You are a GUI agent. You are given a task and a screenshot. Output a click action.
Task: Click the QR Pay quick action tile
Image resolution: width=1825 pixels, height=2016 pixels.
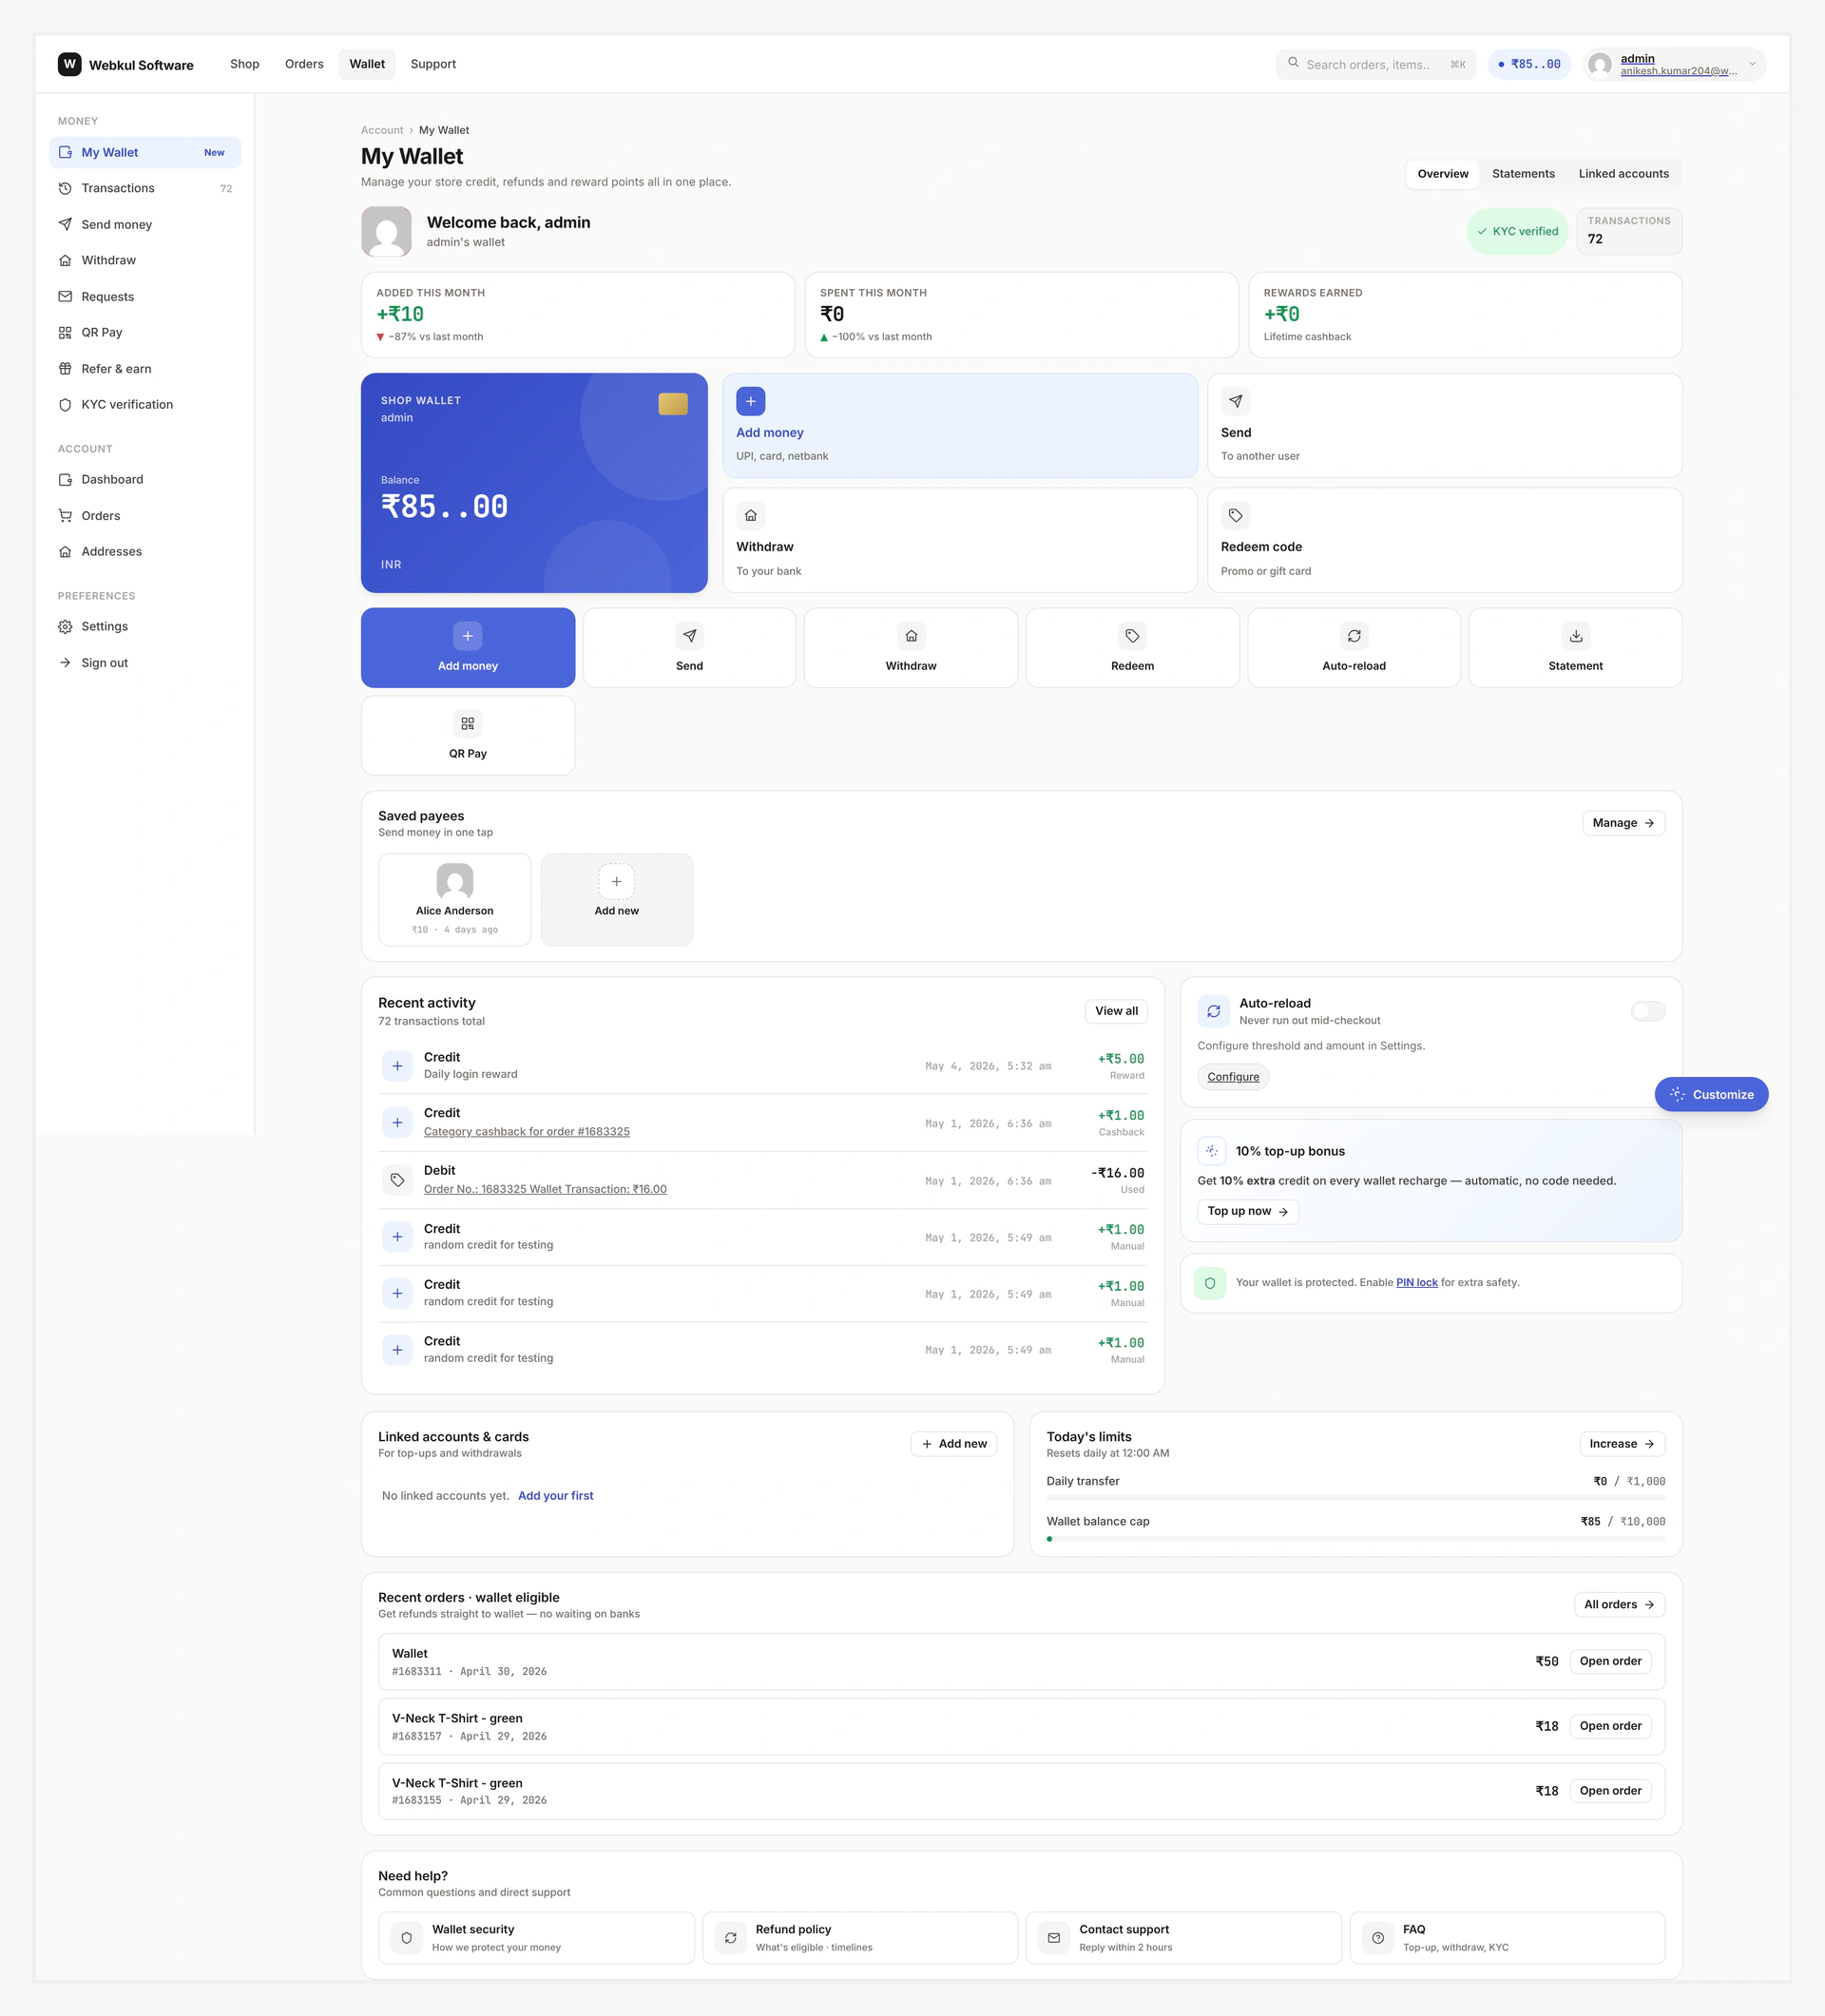[468, 735]
